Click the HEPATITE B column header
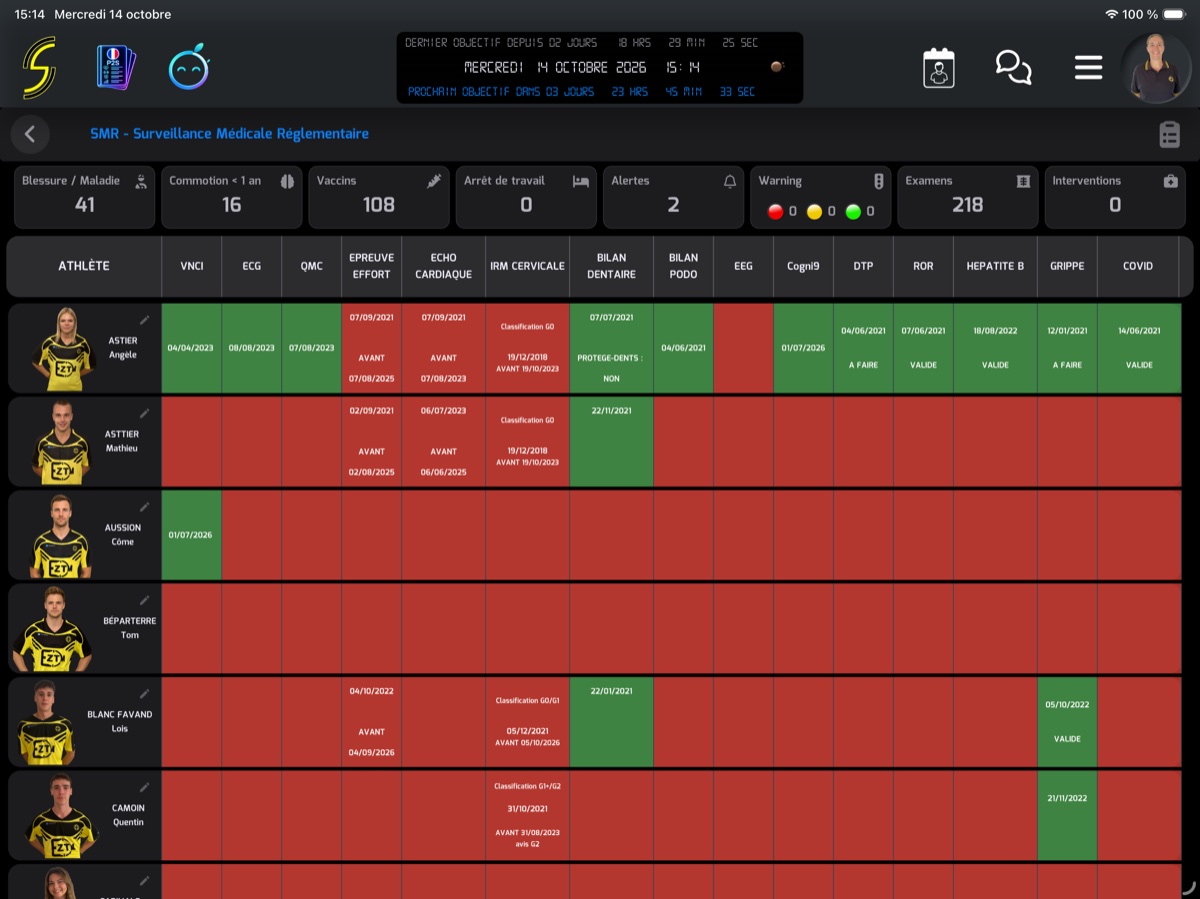 (x=995, y=266)
